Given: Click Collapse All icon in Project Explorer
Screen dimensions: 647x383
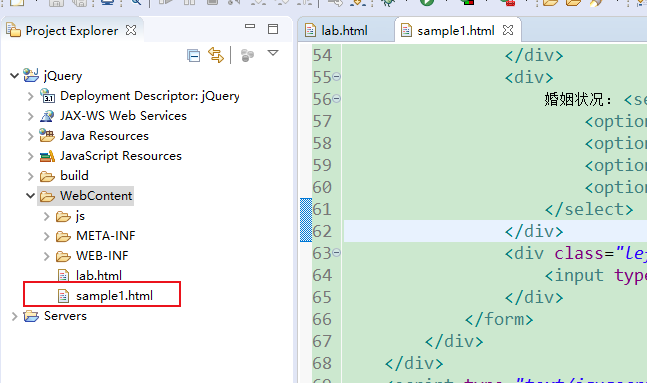Looking at the screenshot, I should [193, 55].
